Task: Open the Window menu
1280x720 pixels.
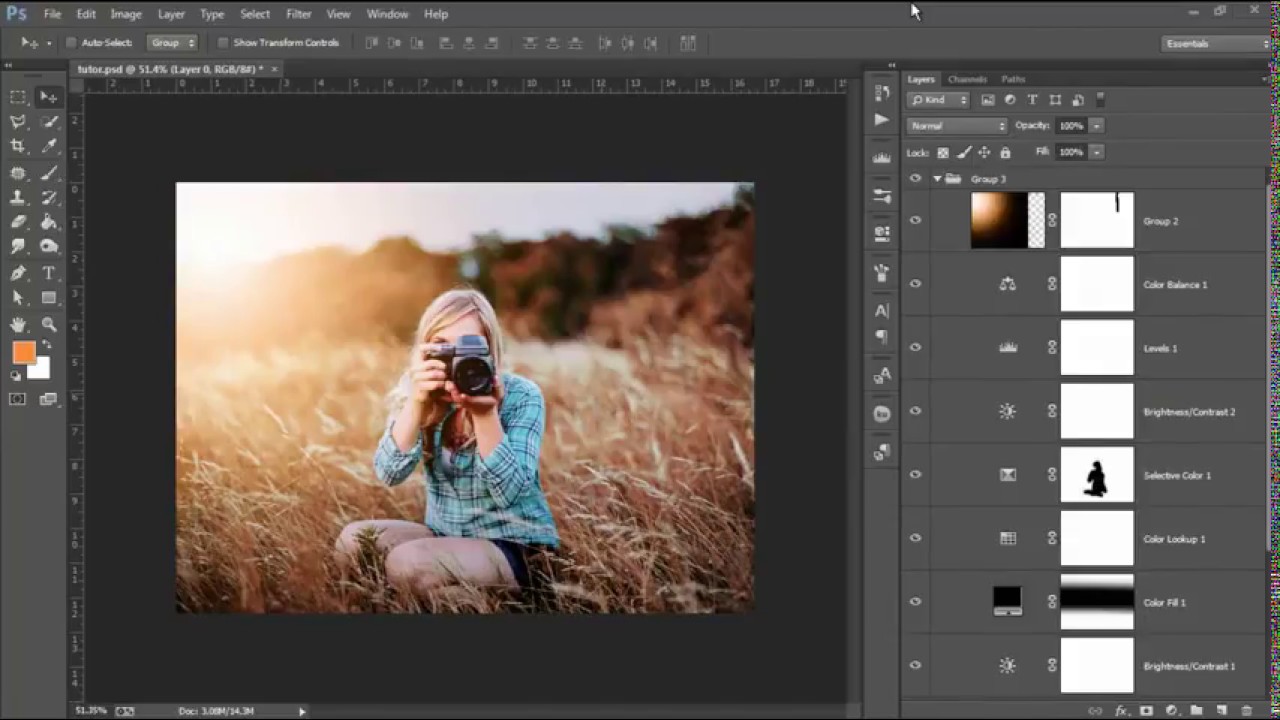Action: 387,14
